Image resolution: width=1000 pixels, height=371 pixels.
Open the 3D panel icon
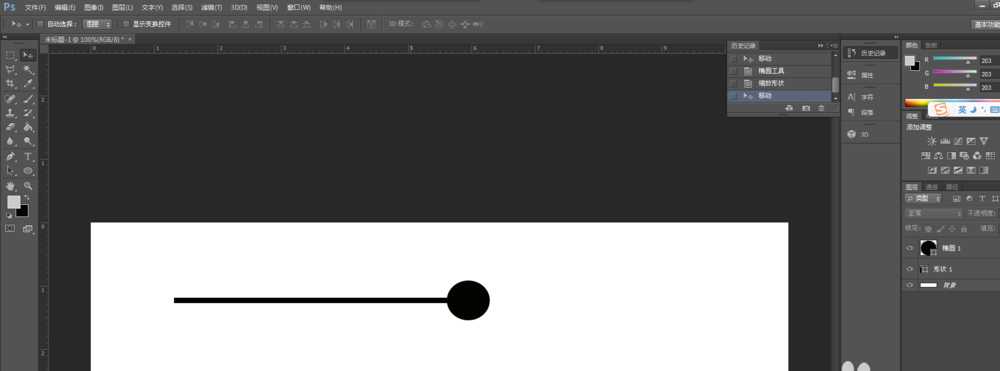[851, 135]
